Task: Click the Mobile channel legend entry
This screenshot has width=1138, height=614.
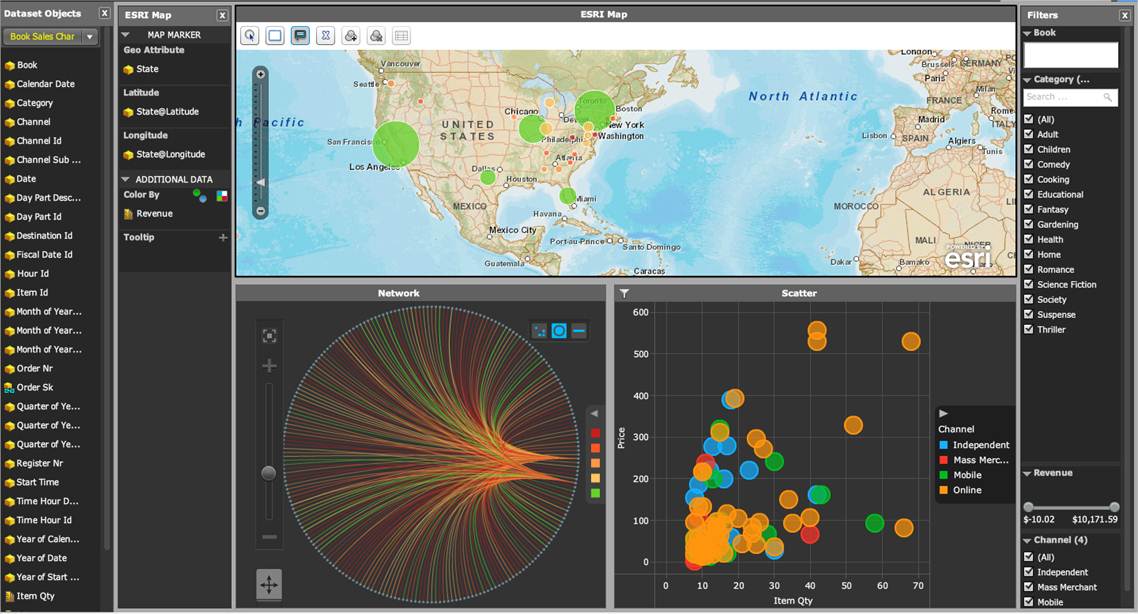Action: 961,475
